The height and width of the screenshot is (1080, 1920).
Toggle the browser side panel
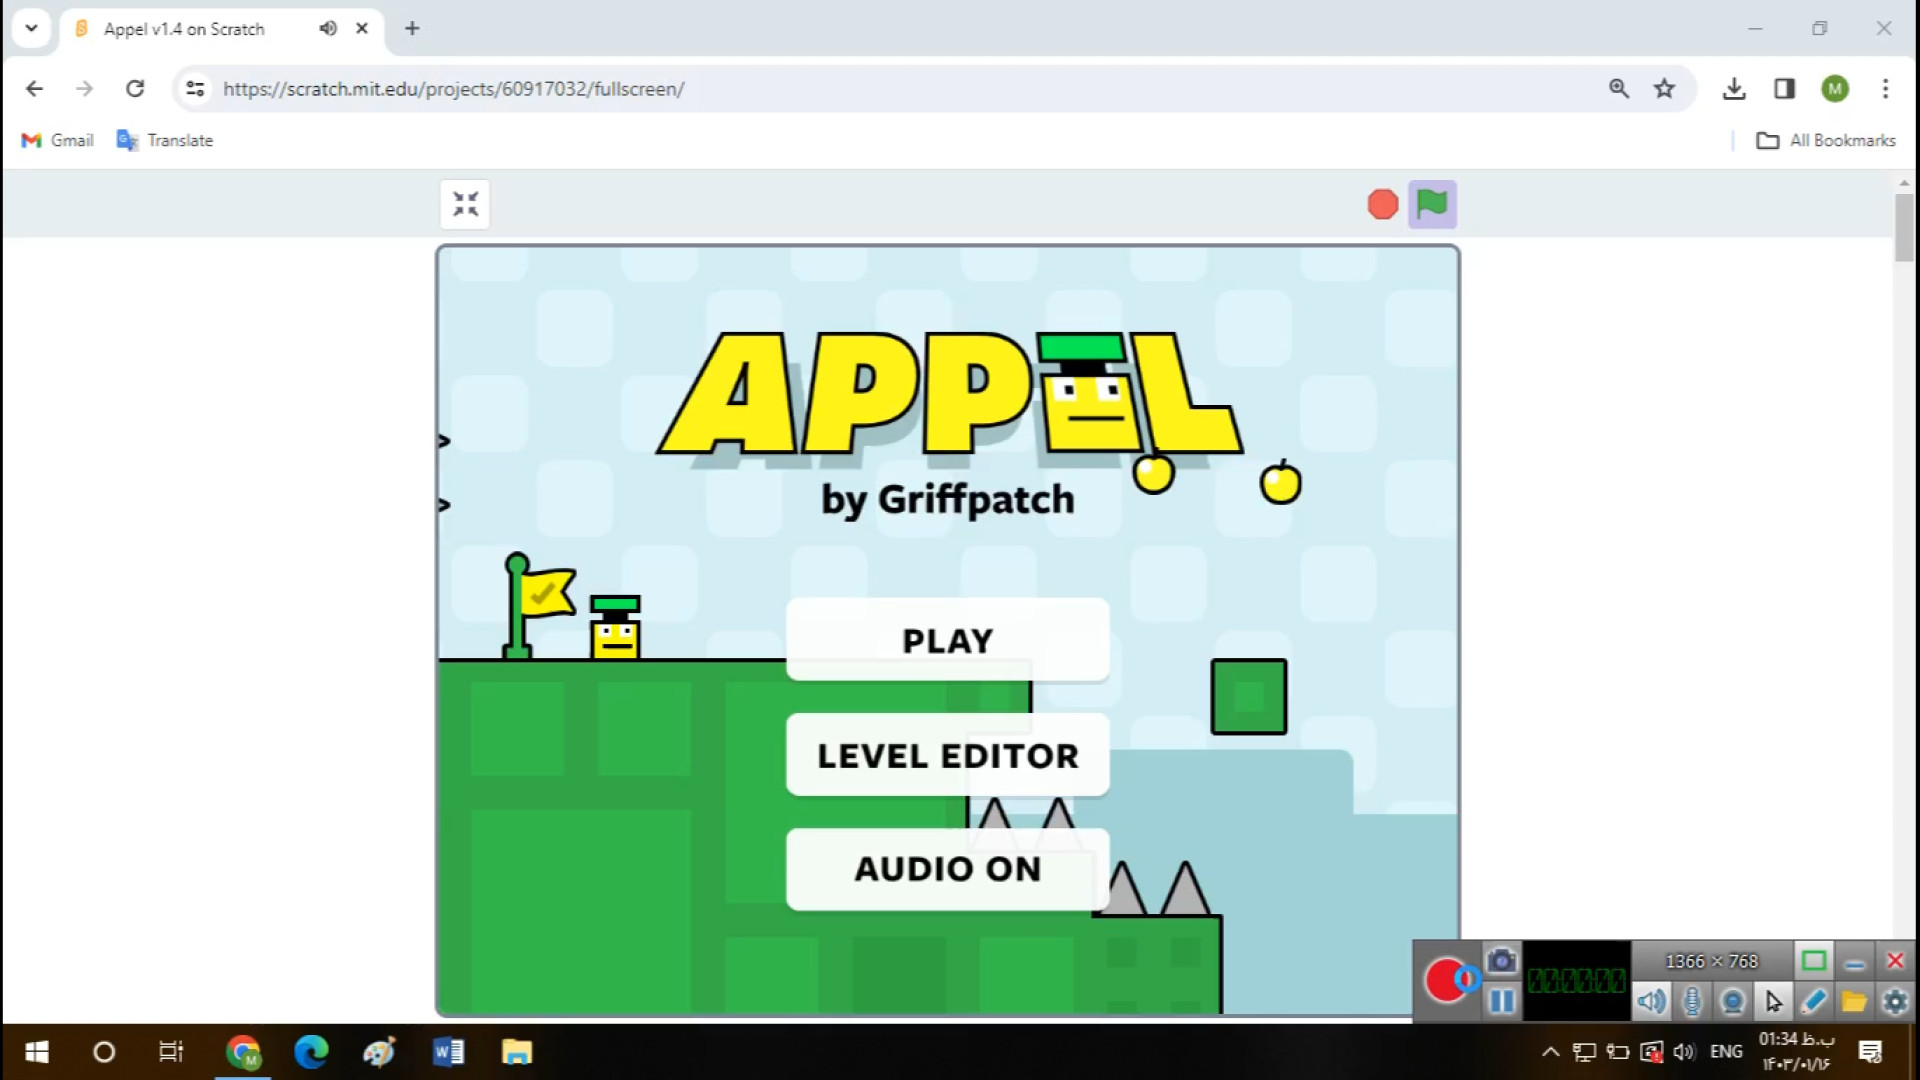[1784, 89]
